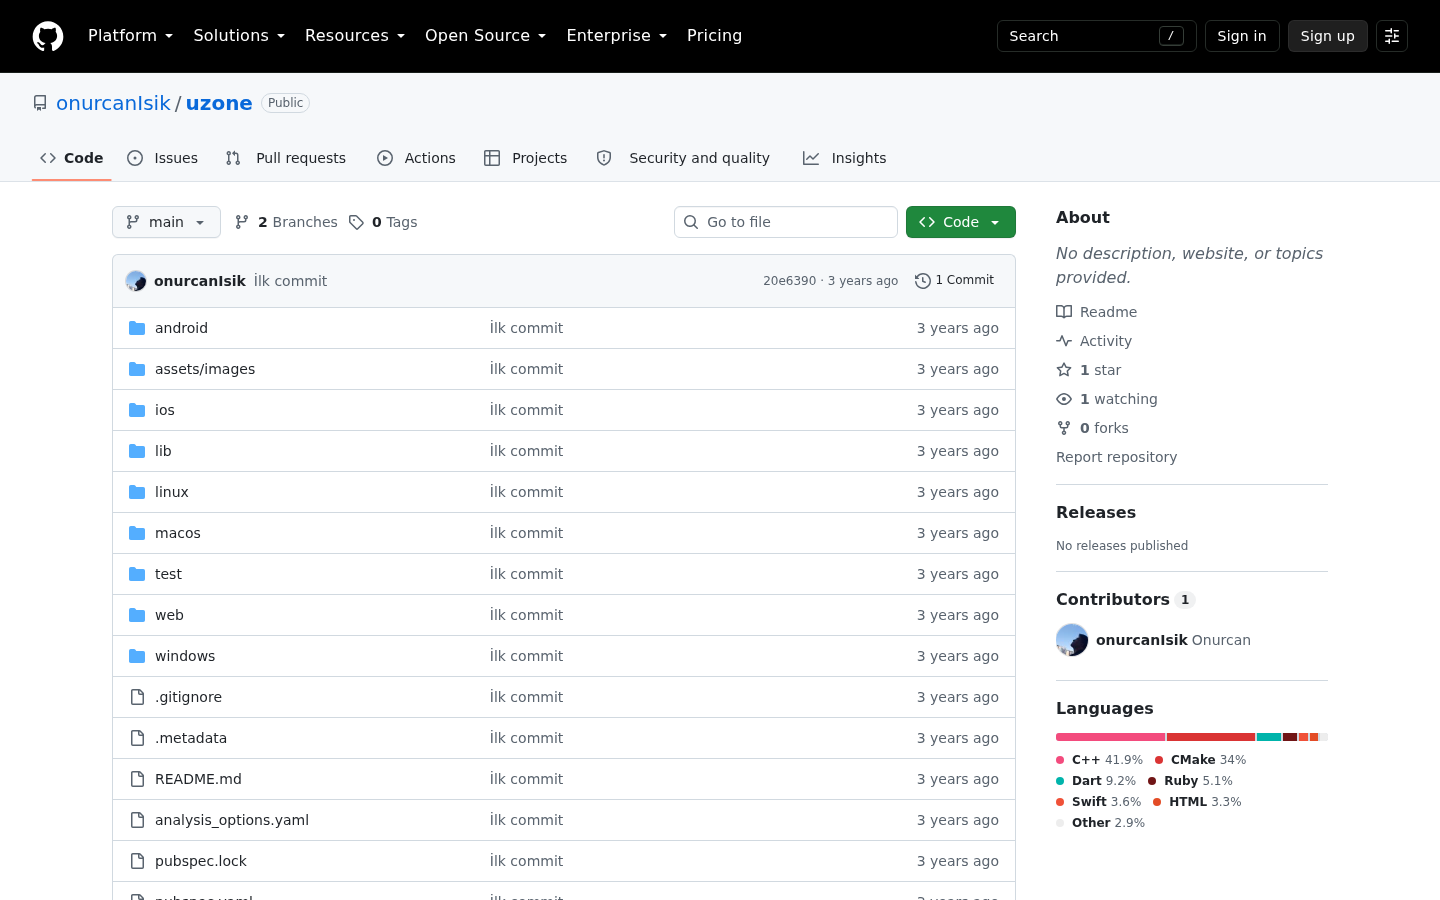Open the commit hash 20e6390
Image resolution: width=1440 pixels, height=900 pixels.
[789, 281]
